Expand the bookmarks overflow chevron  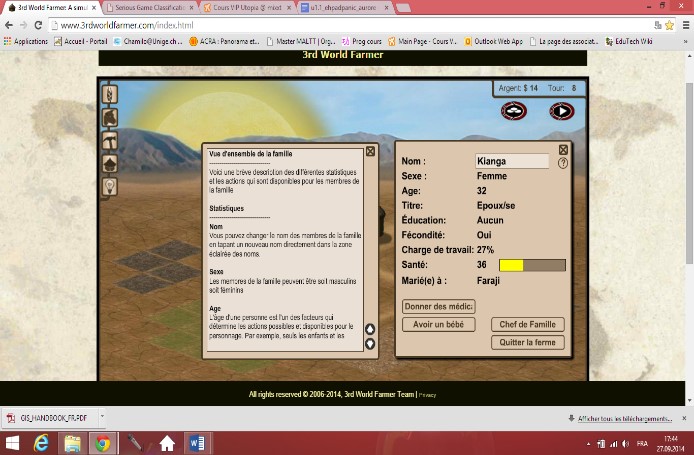686,41
